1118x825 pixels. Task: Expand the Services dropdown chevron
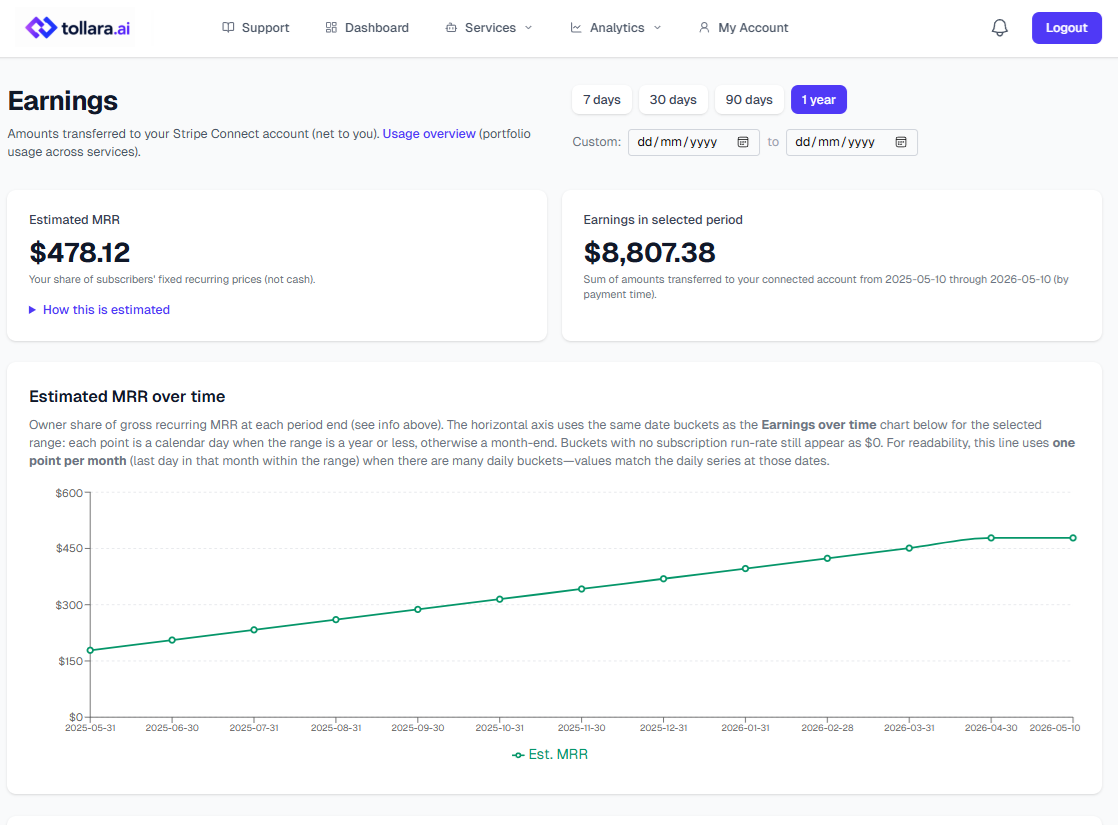pyautogui.click(x=528, y=28)
